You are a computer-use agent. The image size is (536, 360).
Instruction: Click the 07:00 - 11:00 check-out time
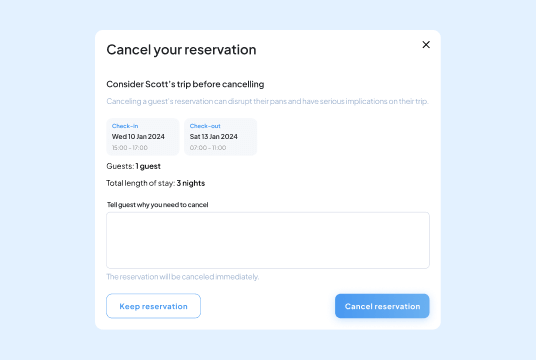[208, 148]
